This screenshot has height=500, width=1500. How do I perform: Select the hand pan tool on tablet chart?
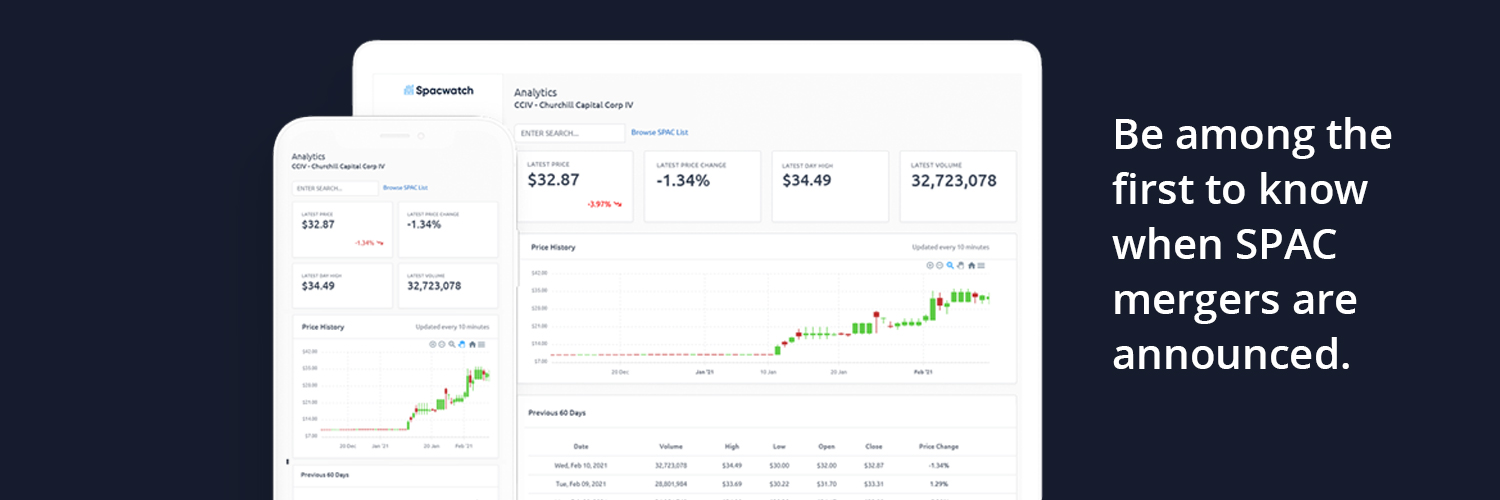[x=961, y=265]
